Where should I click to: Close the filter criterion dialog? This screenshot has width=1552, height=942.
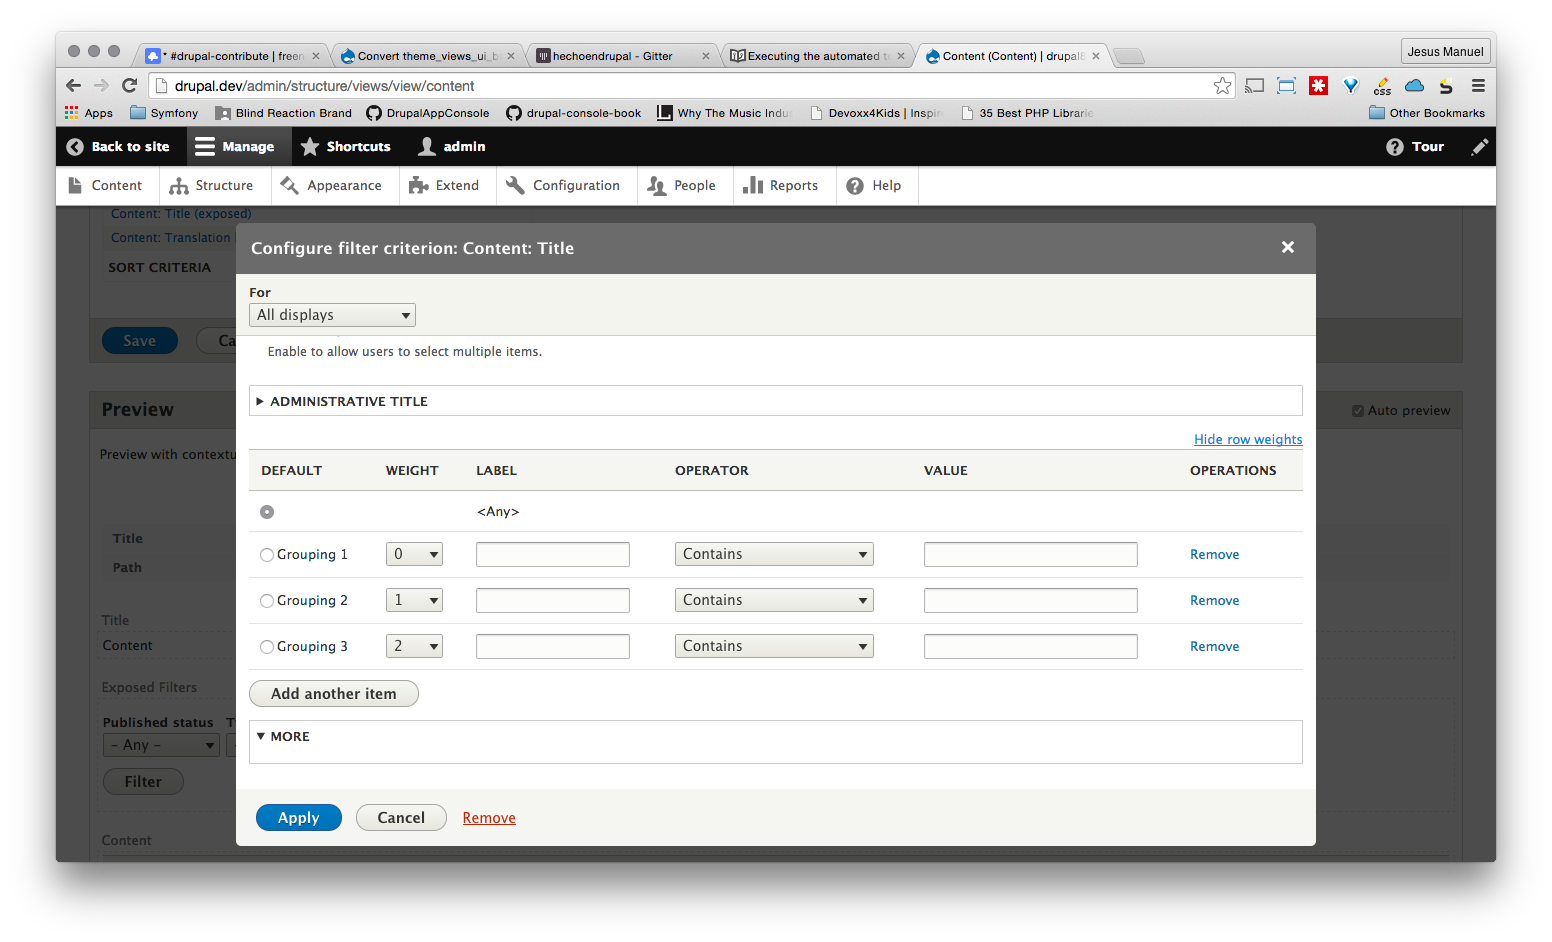1287,247
